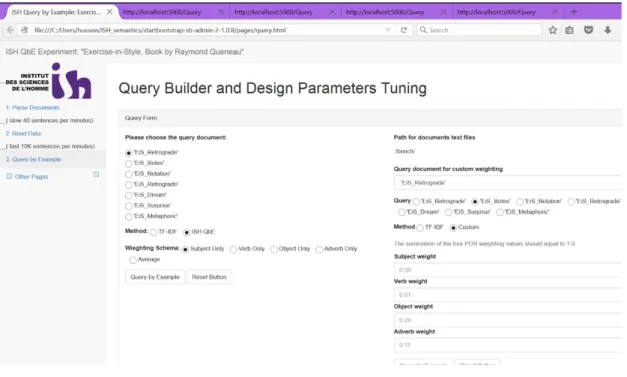Open Query by Example sidebar link
Screen dimensions: 627x377
pyautogui.click(x=33, y=159)
